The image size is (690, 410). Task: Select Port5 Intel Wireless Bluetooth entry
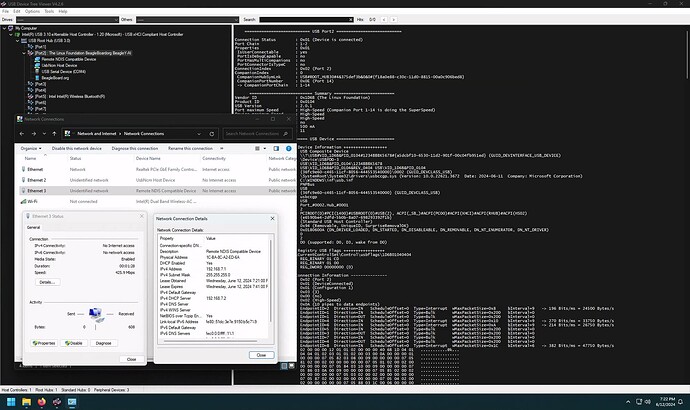click(x=70, y=96)
